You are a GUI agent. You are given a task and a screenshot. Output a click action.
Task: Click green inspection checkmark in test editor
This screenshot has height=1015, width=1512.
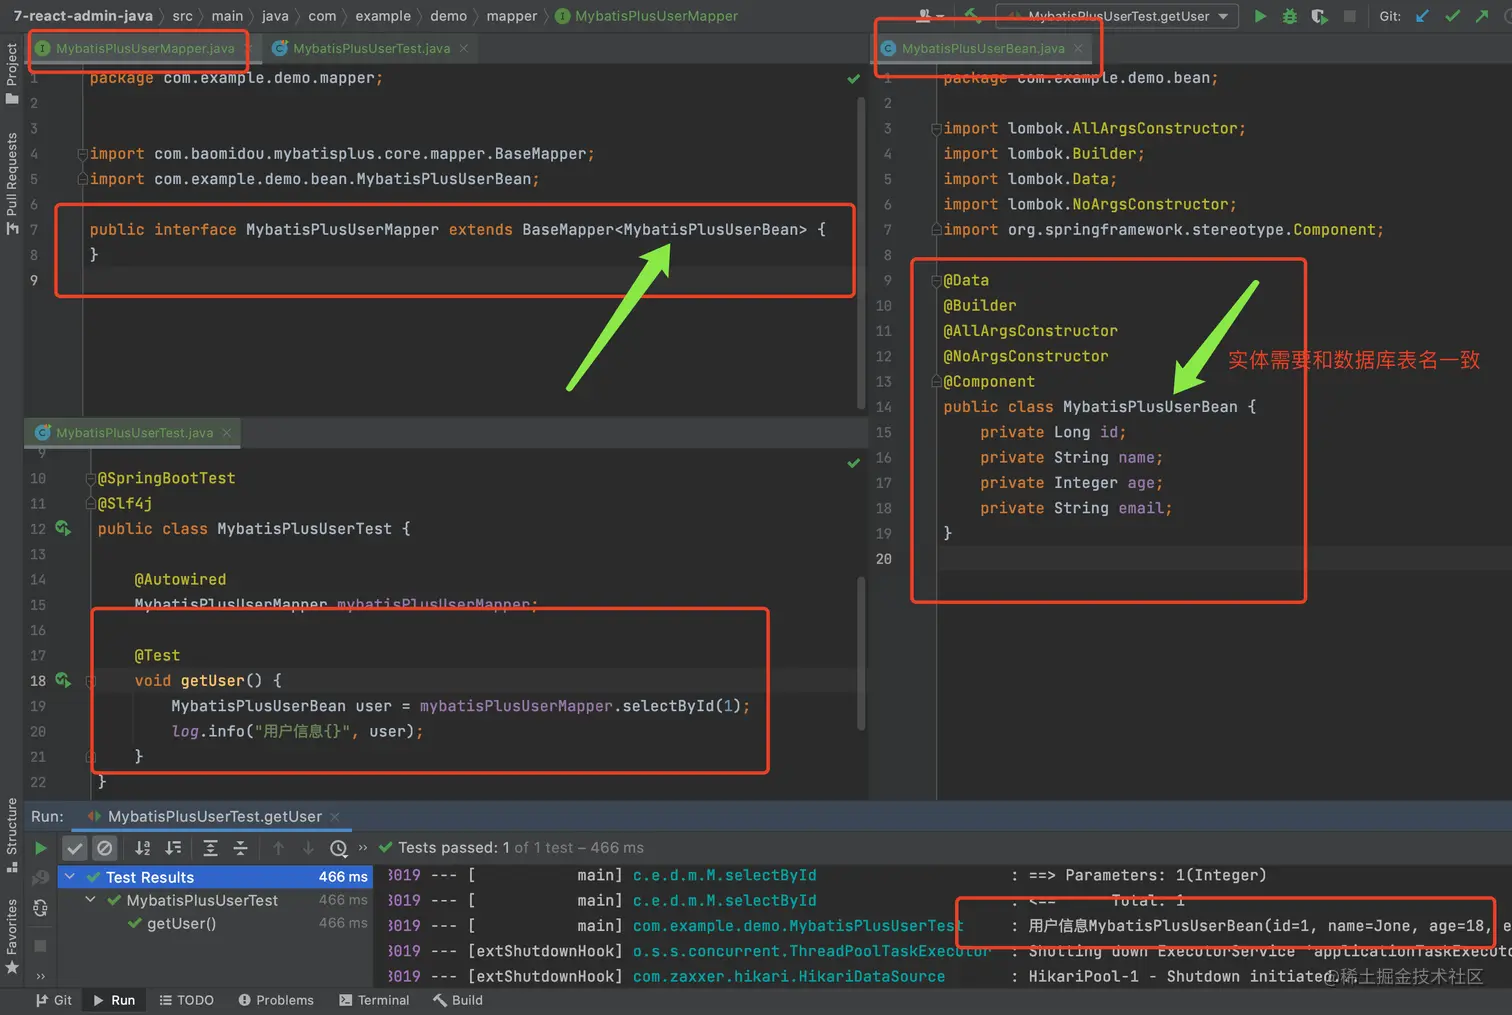[853, 463]
